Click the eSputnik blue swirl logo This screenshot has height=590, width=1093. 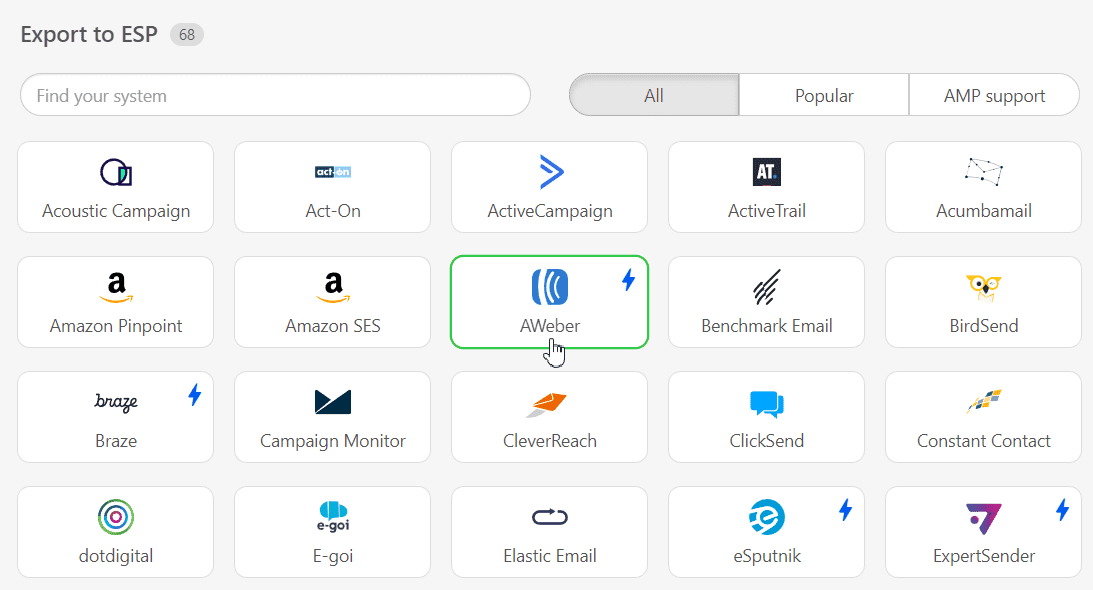click(767, 517)
